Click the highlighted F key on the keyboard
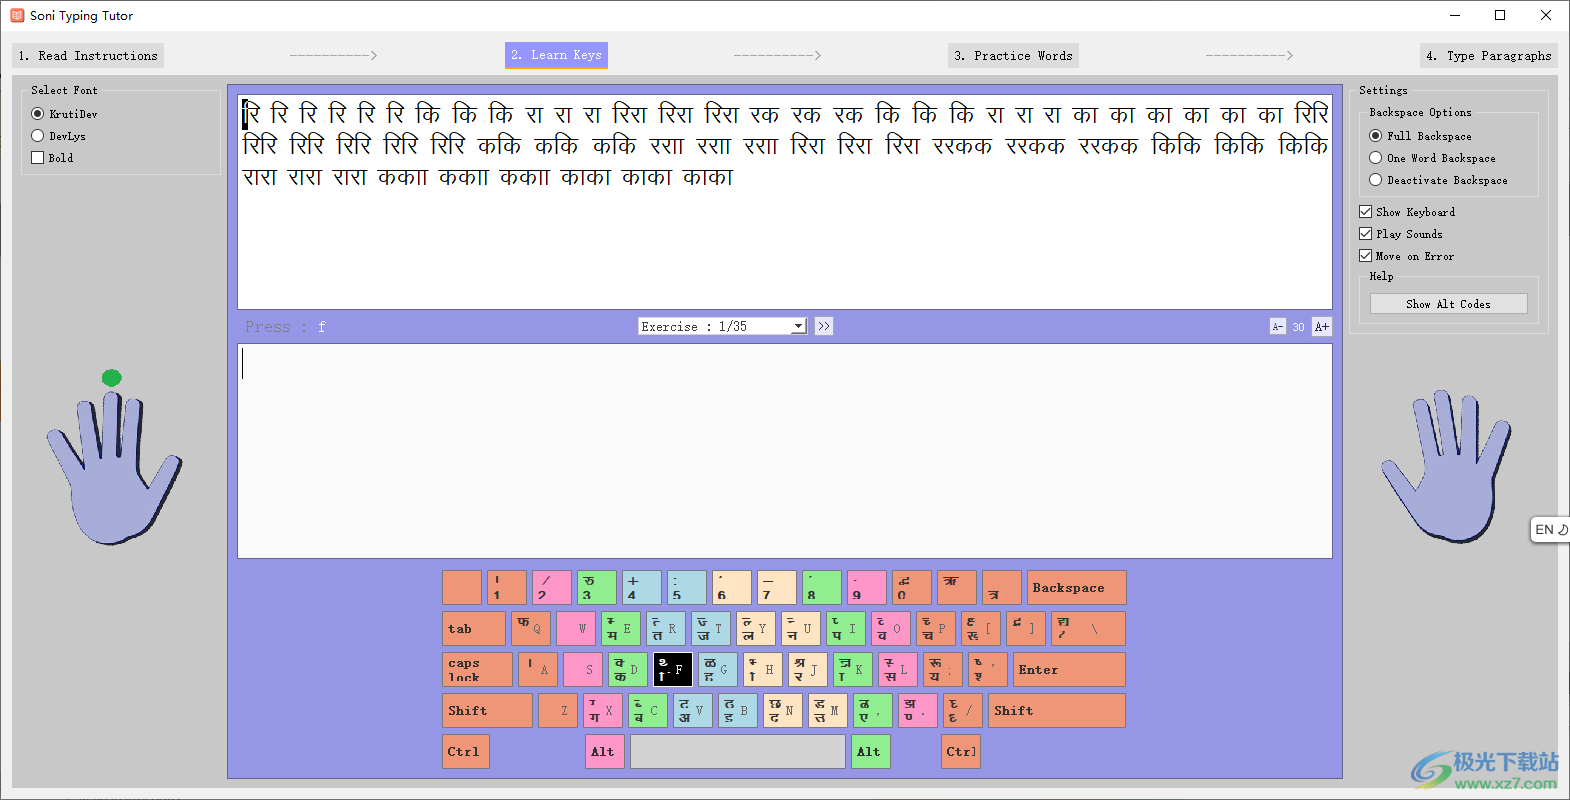 click(672, 669)
